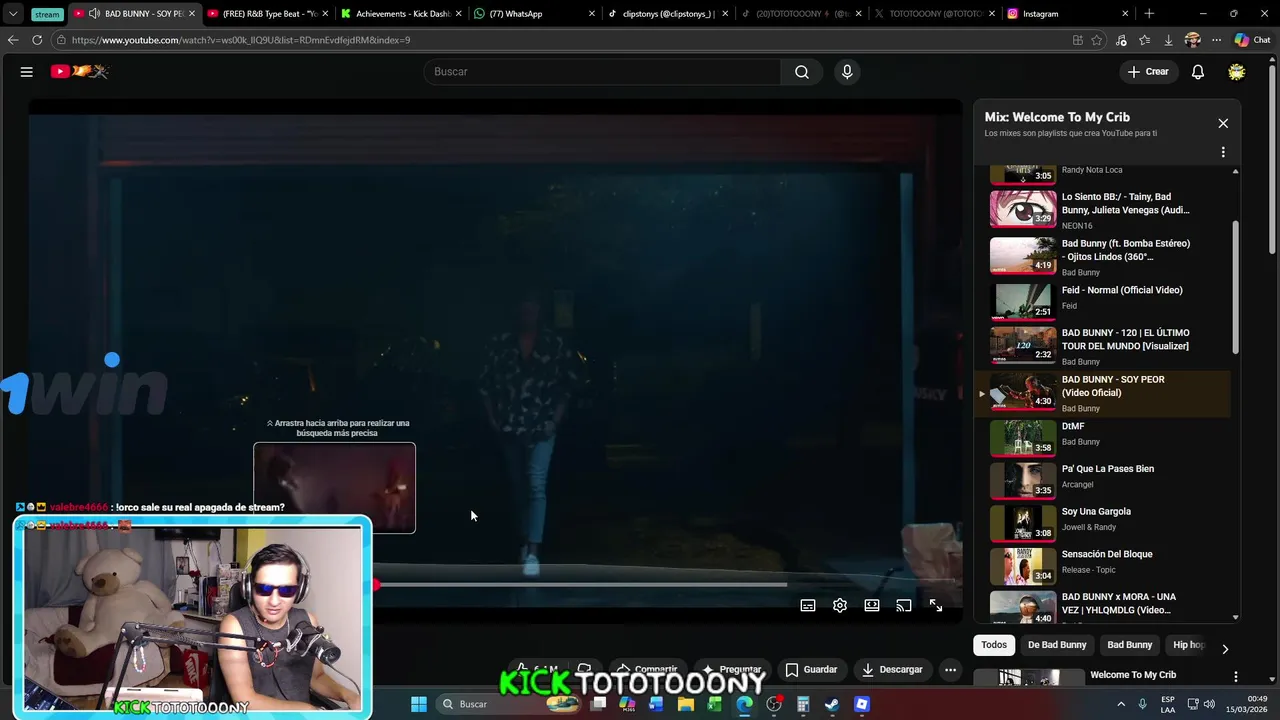Focus the YouTube Buscar search field
The height and width of the screenshot is (720, 1280).
pos(602,72)
